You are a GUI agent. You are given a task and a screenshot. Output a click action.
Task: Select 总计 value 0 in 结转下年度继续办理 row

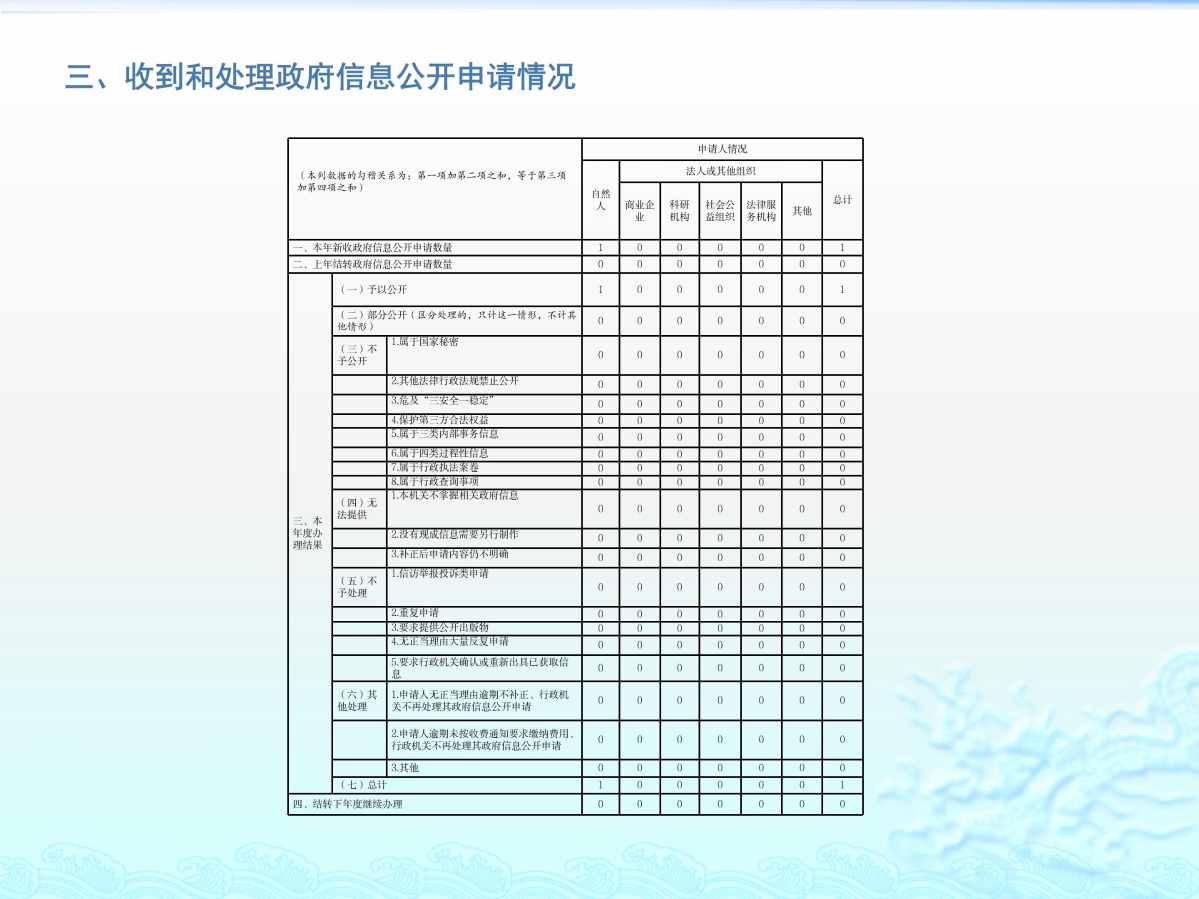(842, 804)
